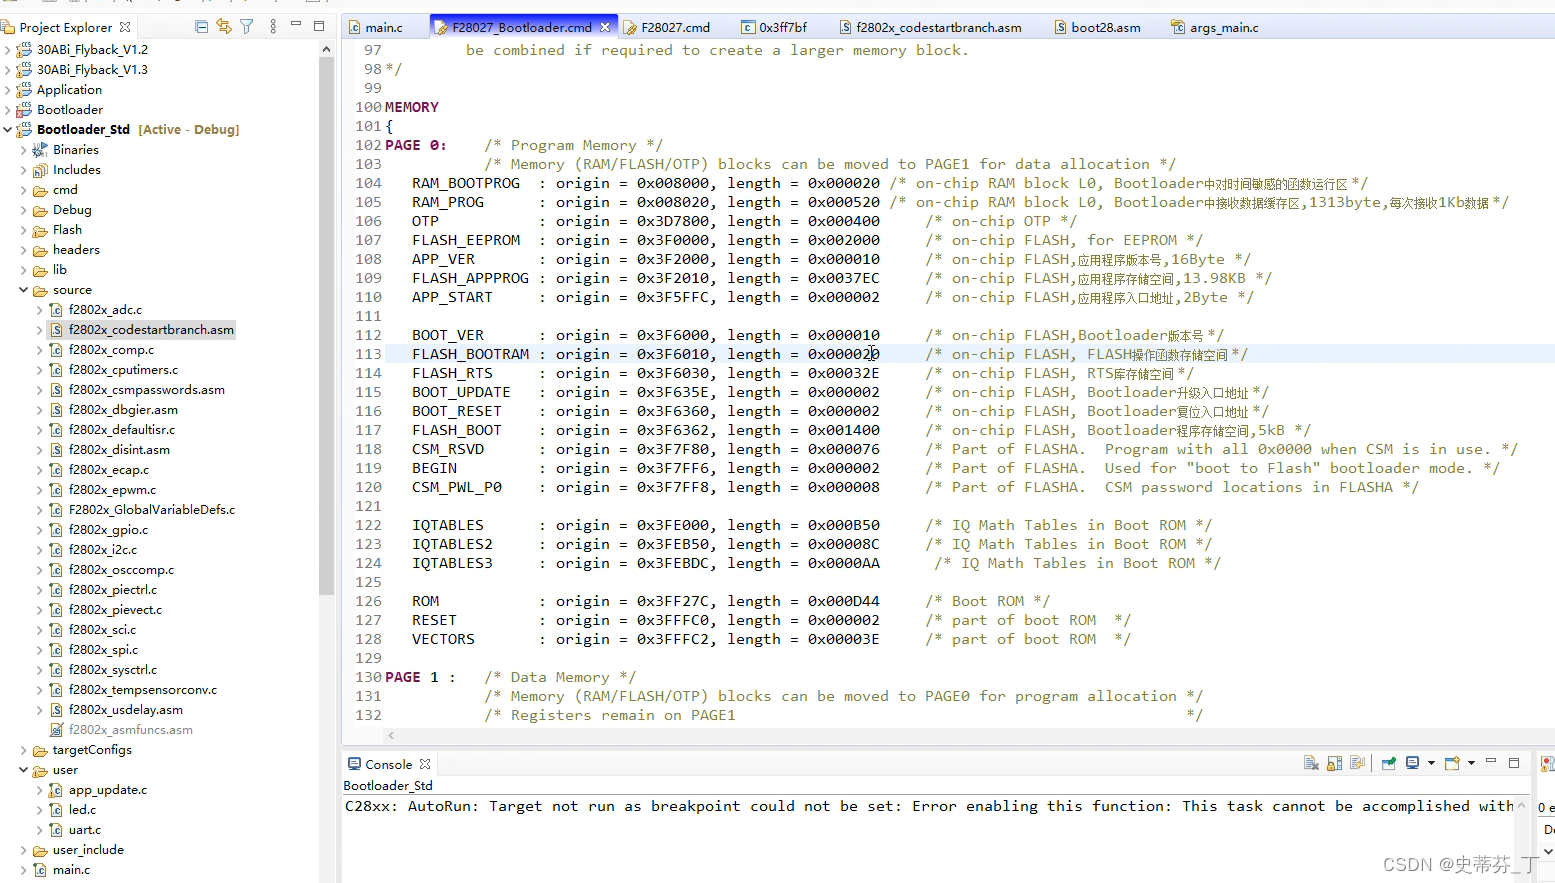
Task: Select the lib folder
Action: 60,269
